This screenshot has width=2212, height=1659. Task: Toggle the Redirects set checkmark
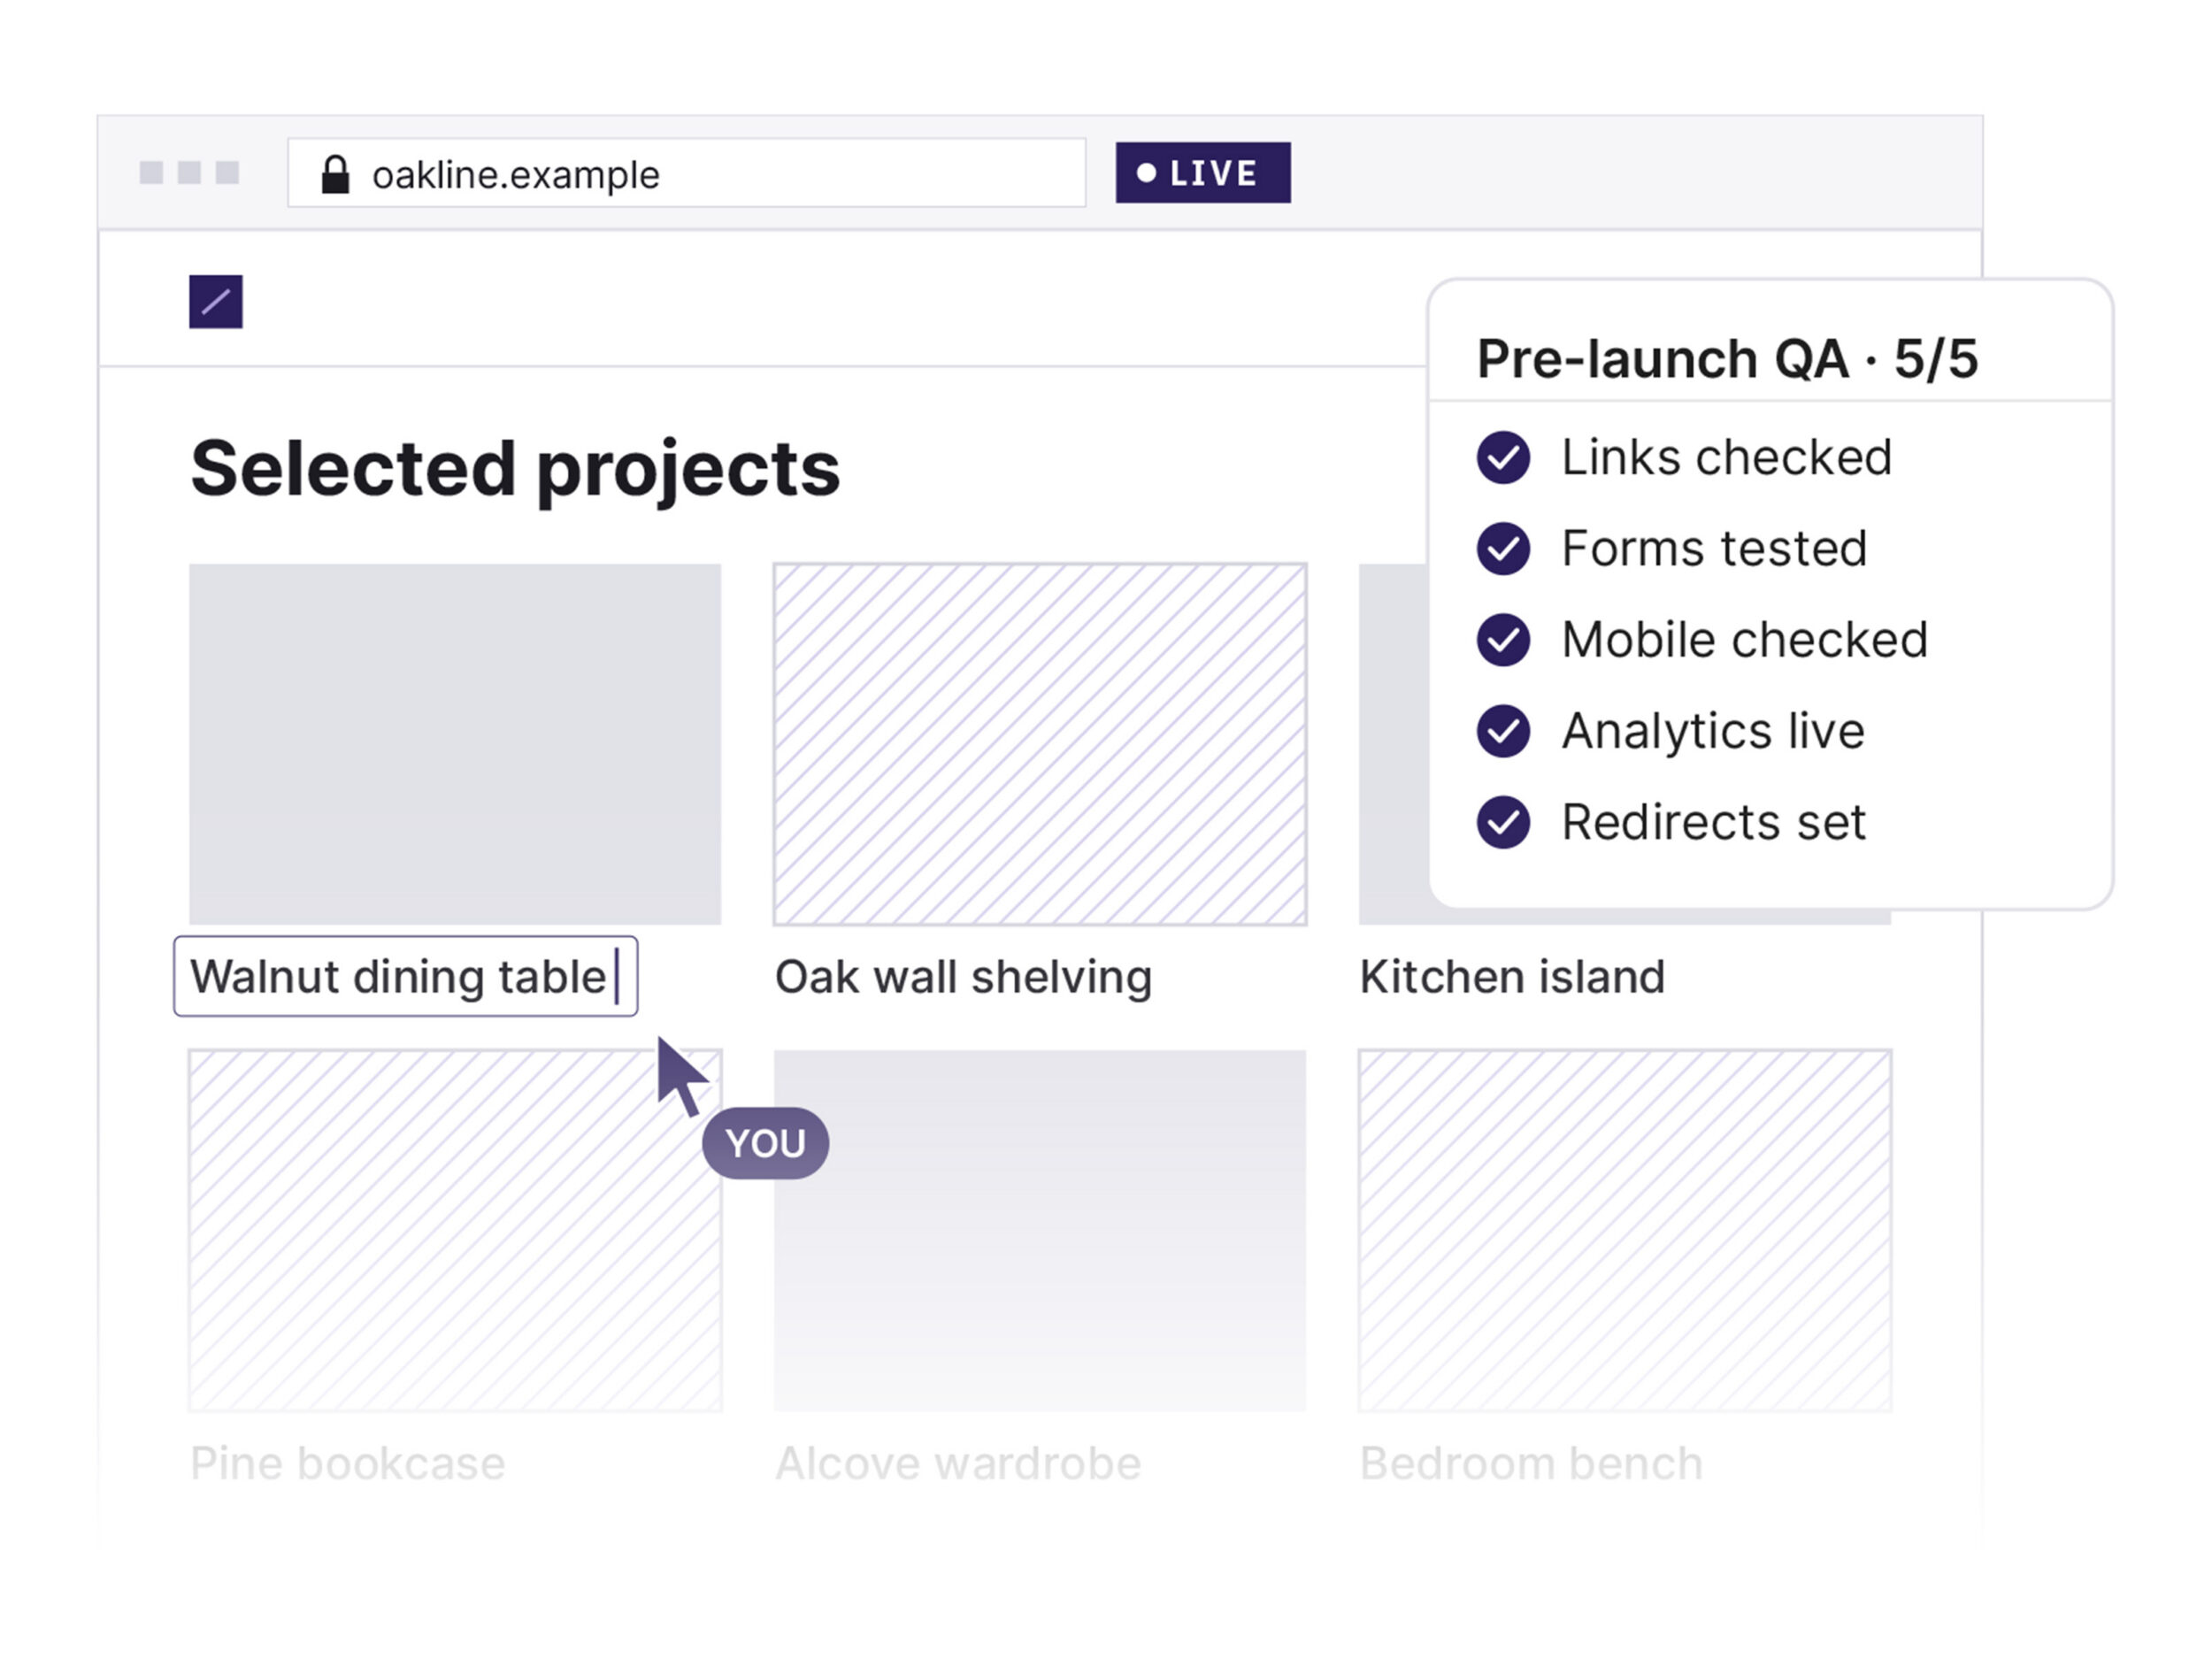(x=1503, y=822)
